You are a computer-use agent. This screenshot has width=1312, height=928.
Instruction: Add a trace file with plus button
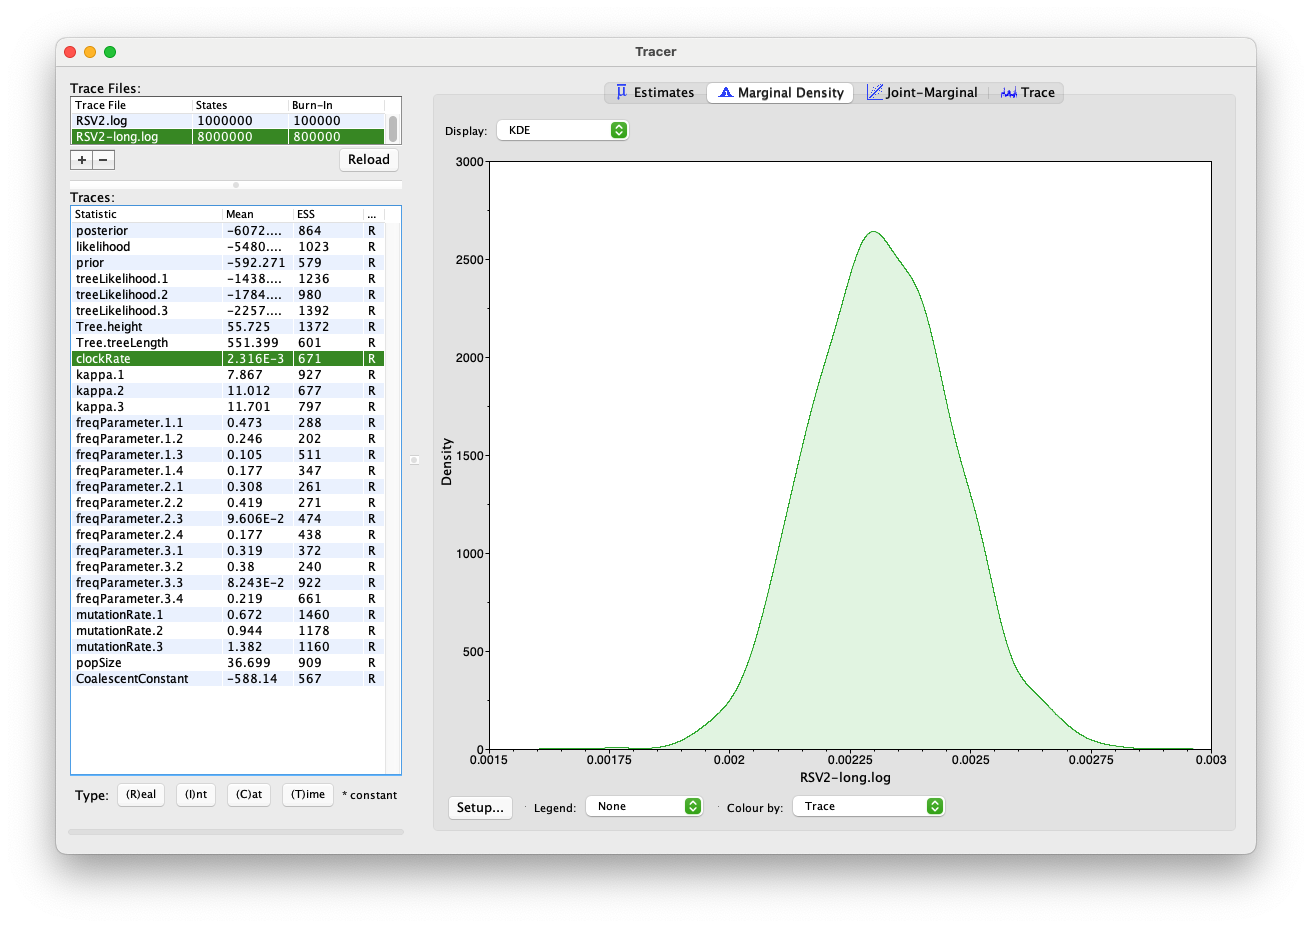tap(81, 159)
